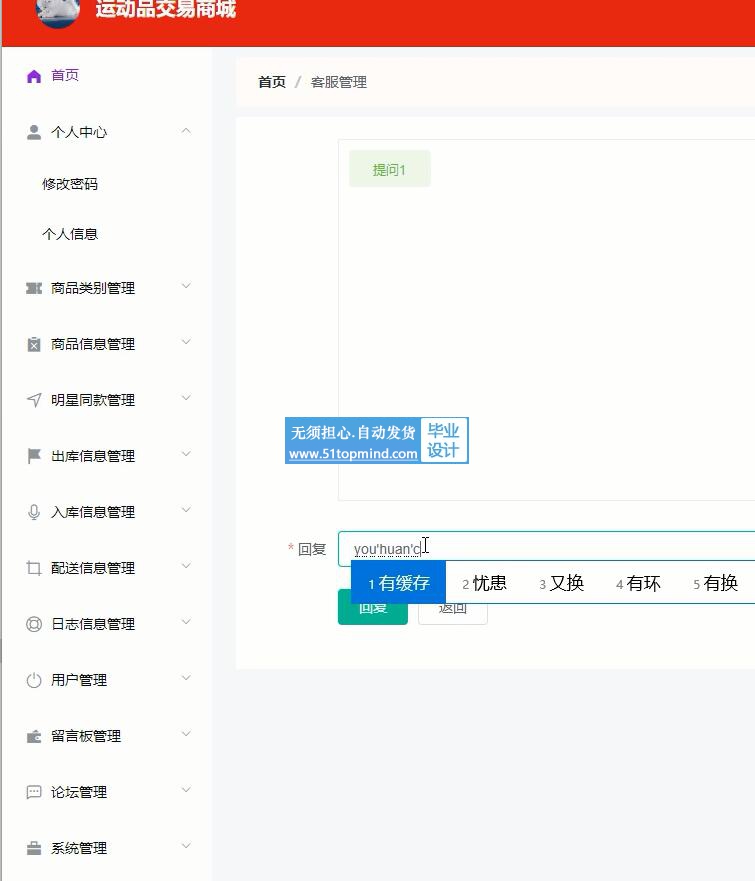
Task: Click the 提问1 message tag
Action: tap(389, 169)
